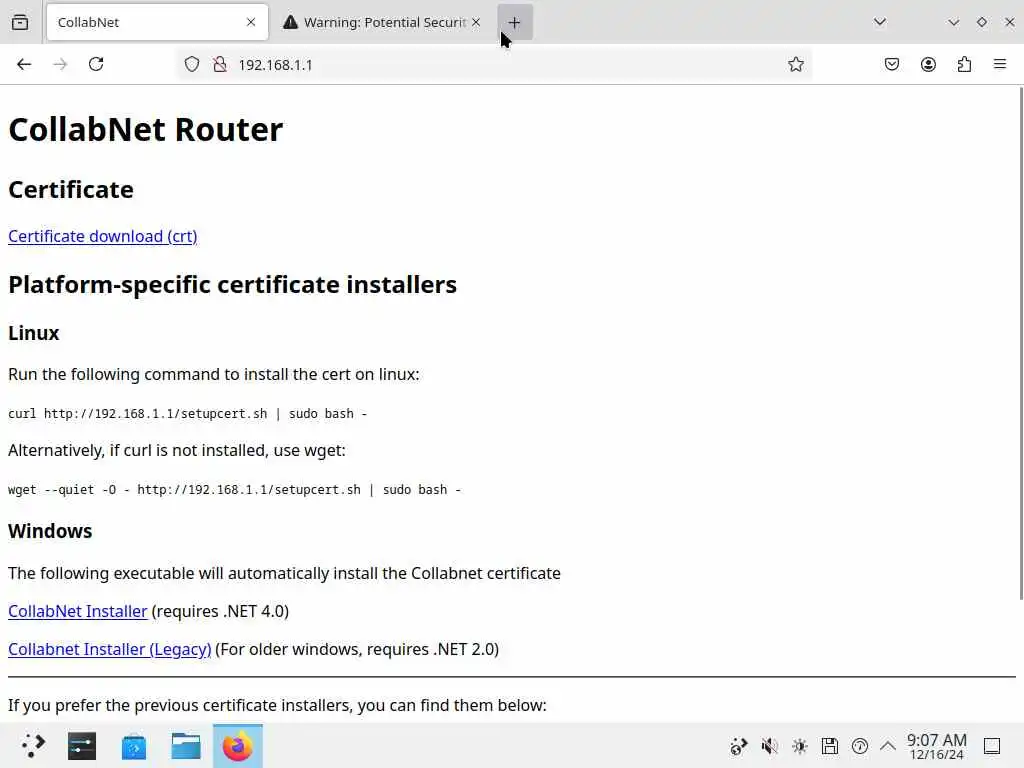Click the window minimize chevron button

click(x=953, y=22)
